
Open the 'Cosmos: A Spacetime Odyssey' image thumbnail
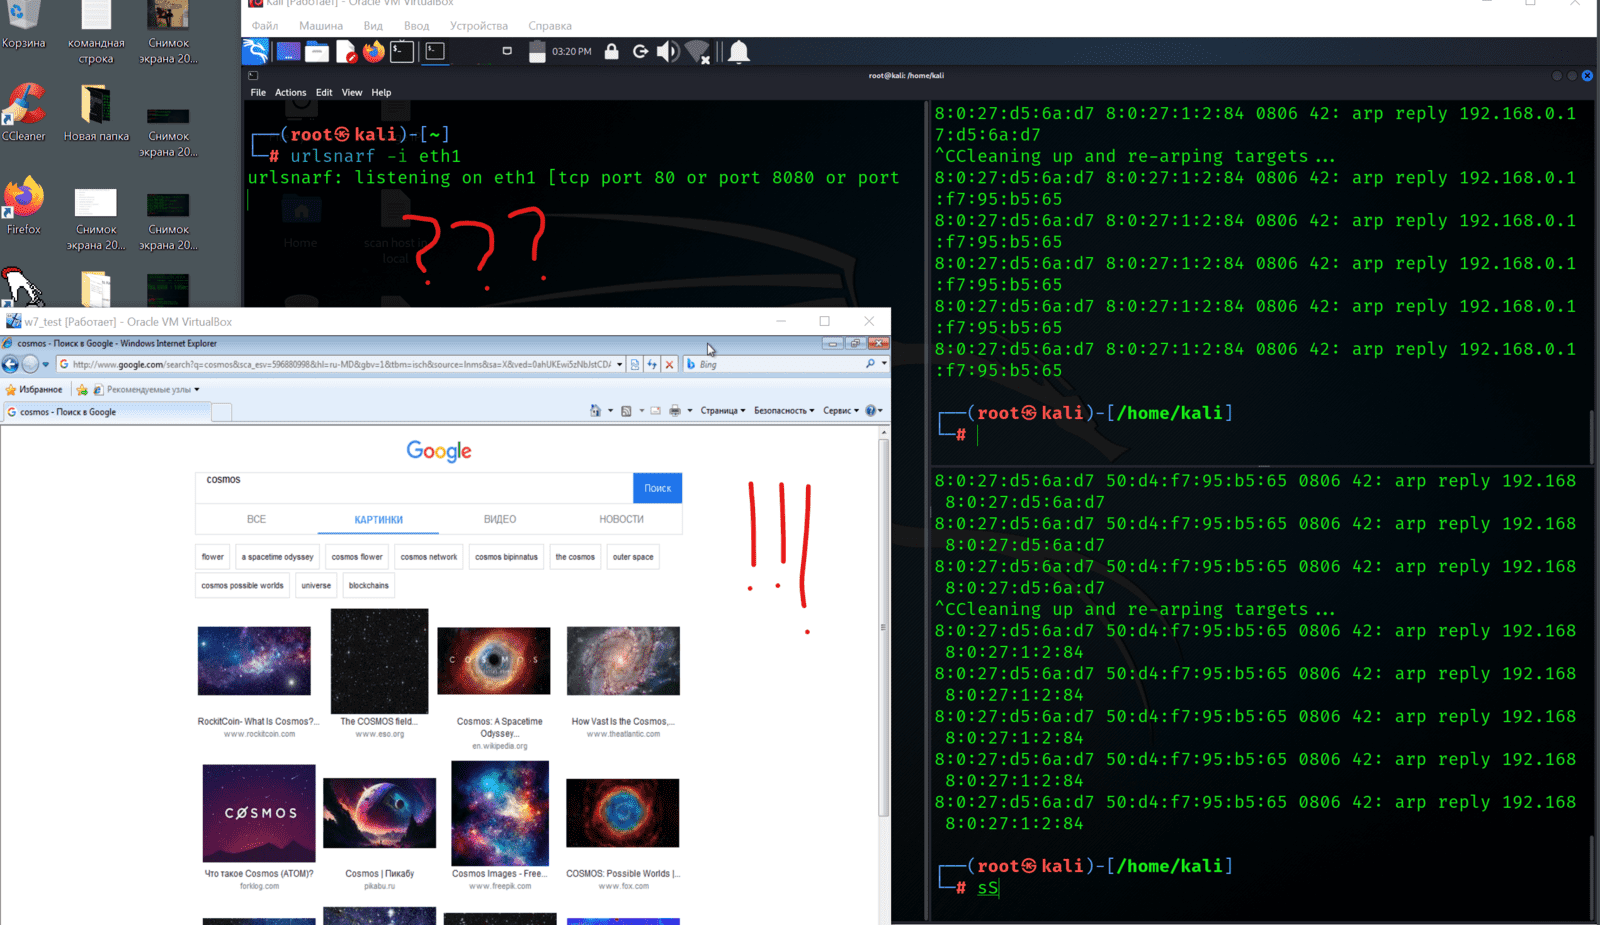tap(494, 661)
